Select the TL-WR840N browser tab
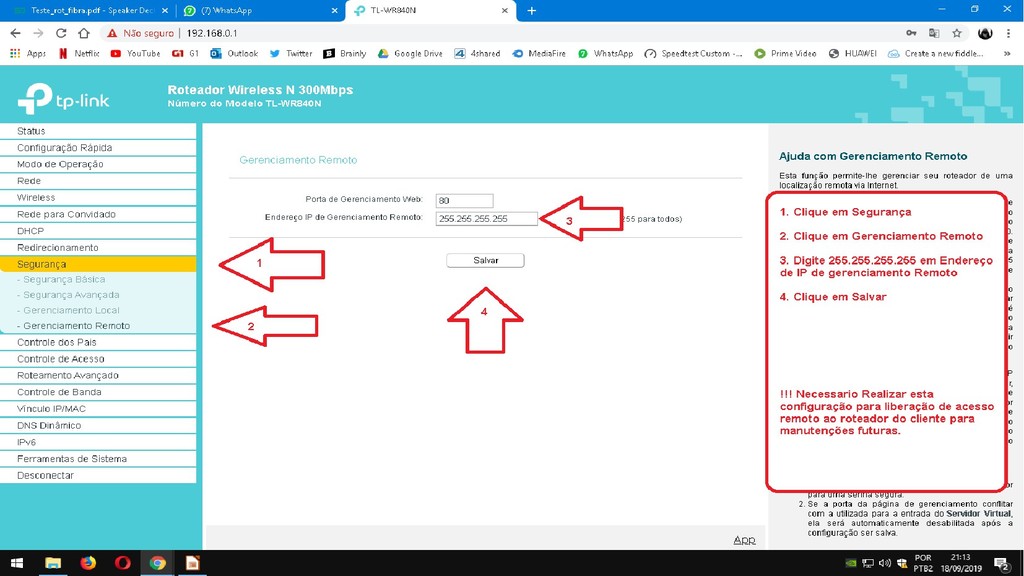This screenshot has width=1024, height=576. coord(430,10)
